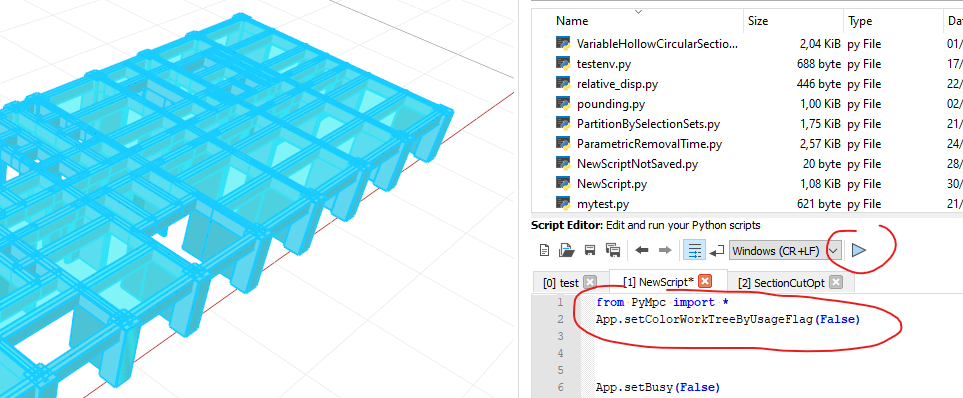Place cursor in App.setBusy(False) line
The height and width of the screenshot is (398, 963).
(658, 388)
